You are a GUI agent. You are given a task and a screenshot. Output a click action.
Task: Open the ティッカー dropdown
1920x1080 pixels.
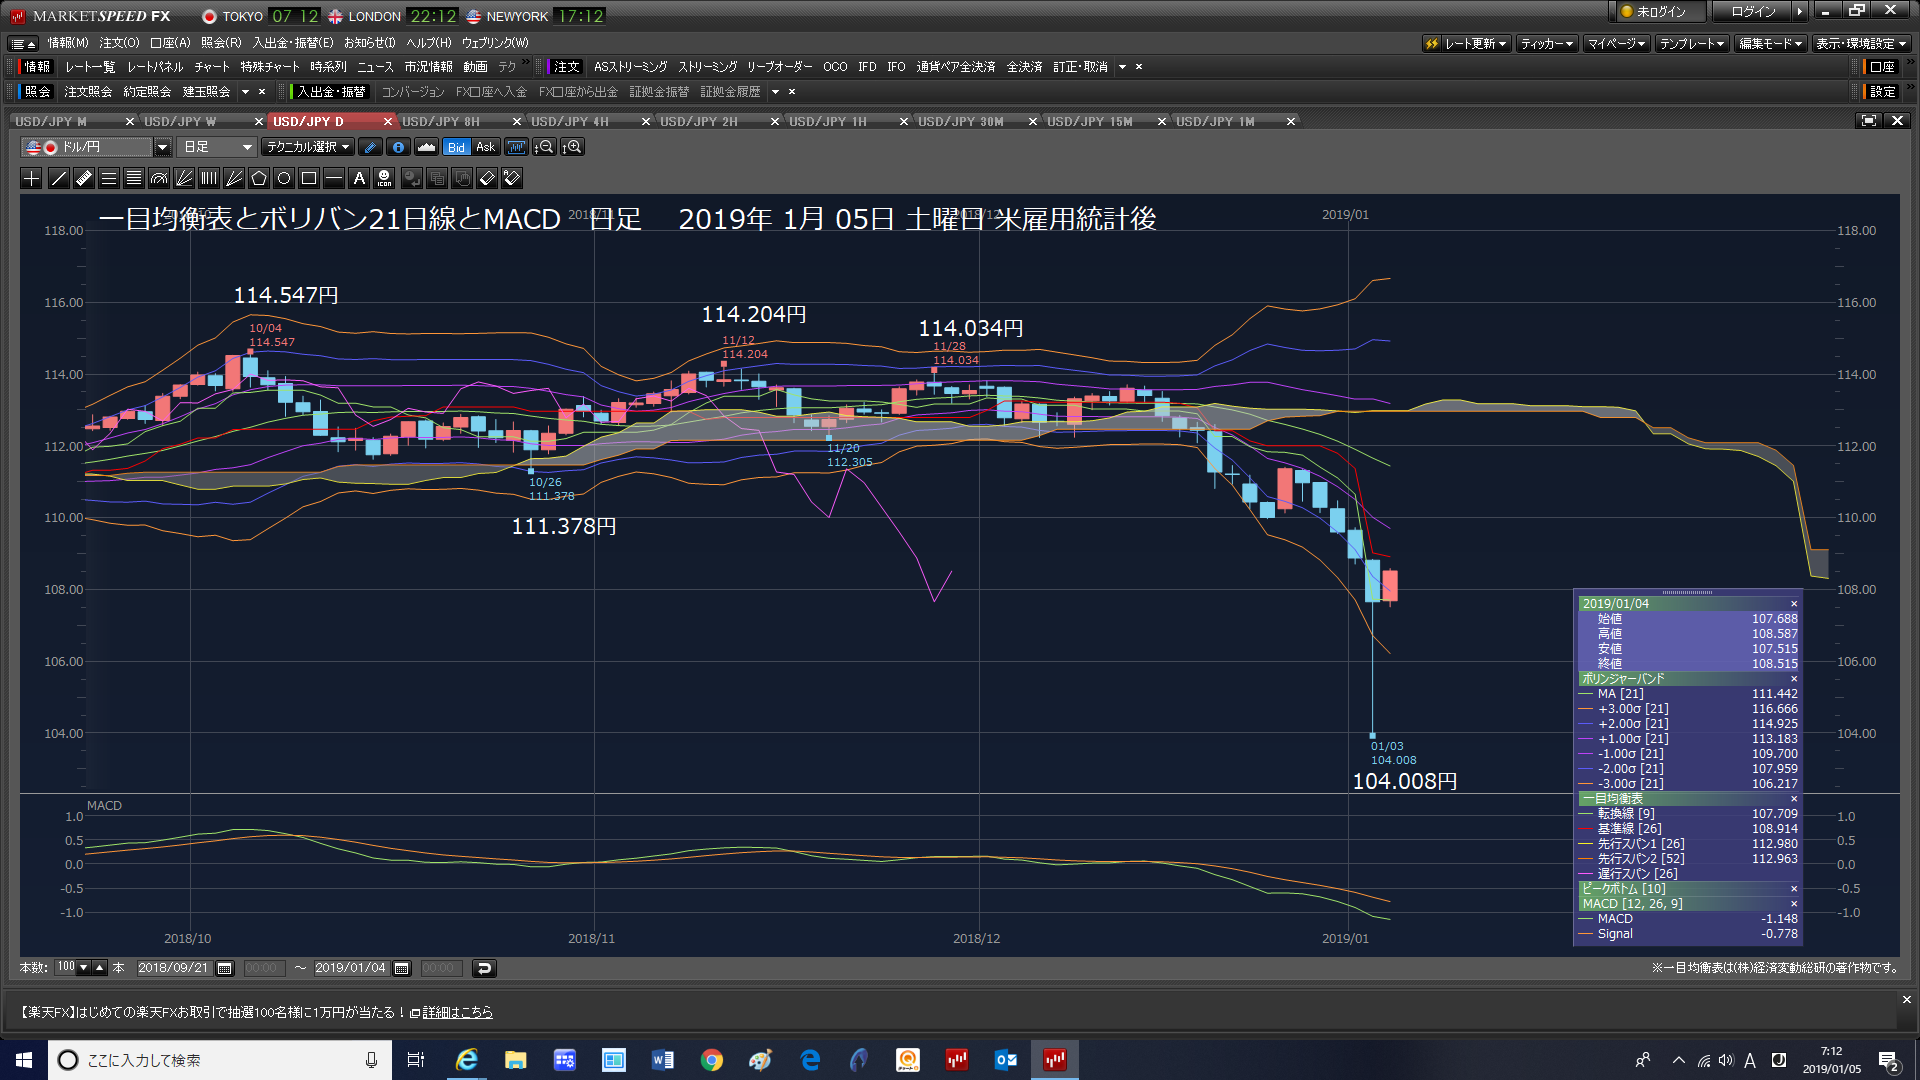click(1547, 44)
